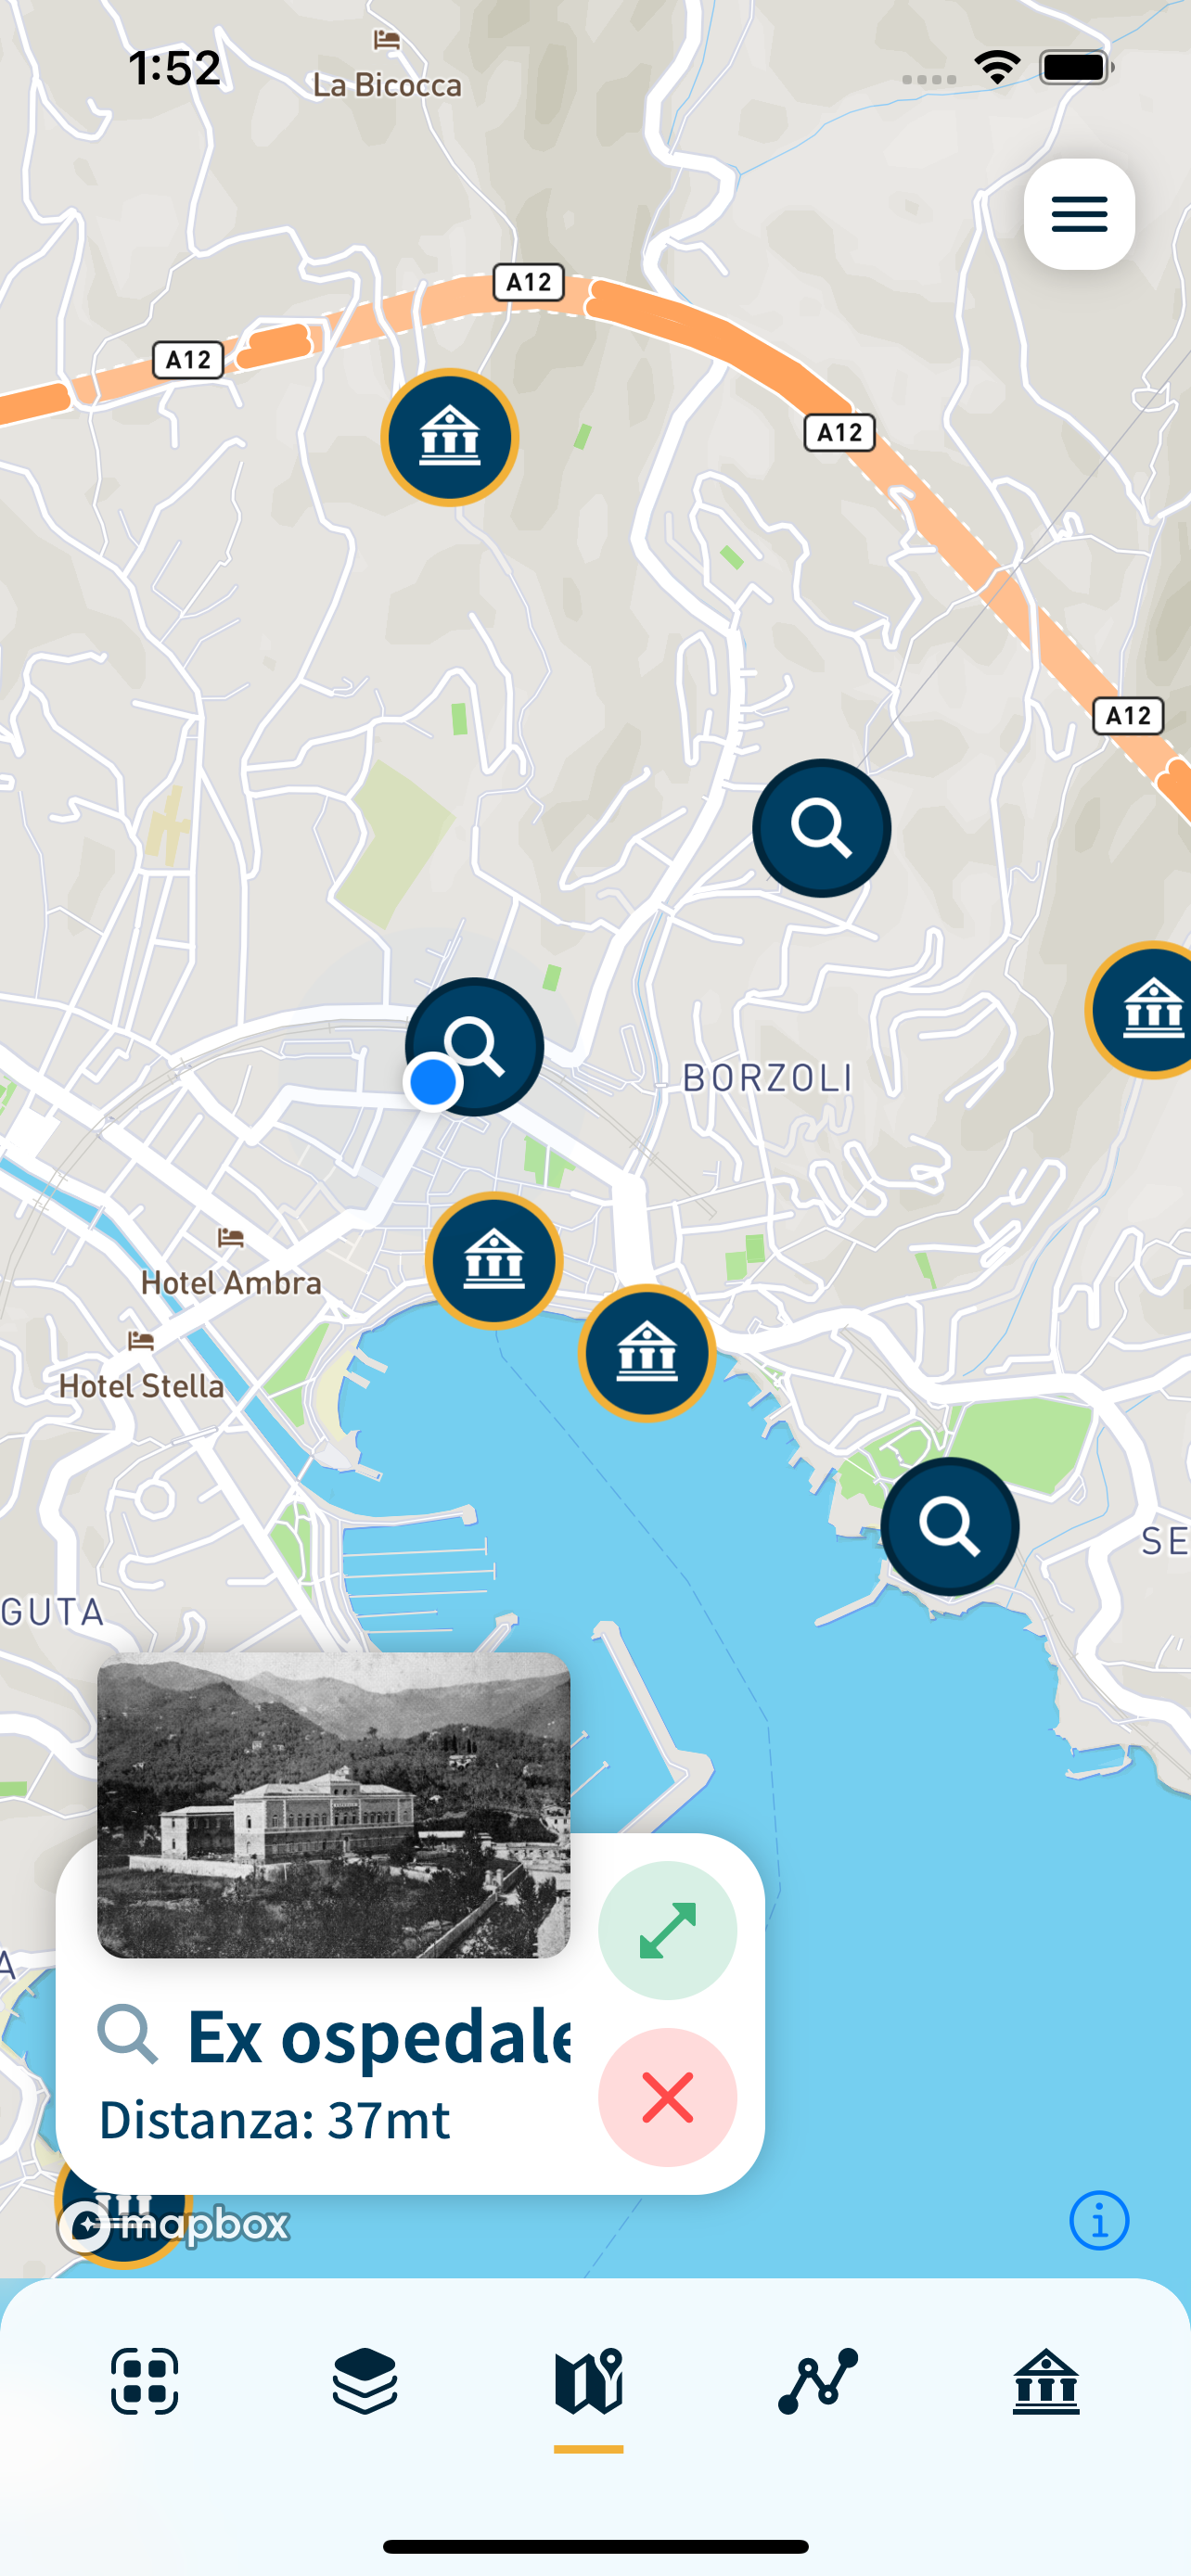Viewport: 1191px width, 2576px height.
Task: Tap the mapbox logo
Action: click(x=174, y=2225)
